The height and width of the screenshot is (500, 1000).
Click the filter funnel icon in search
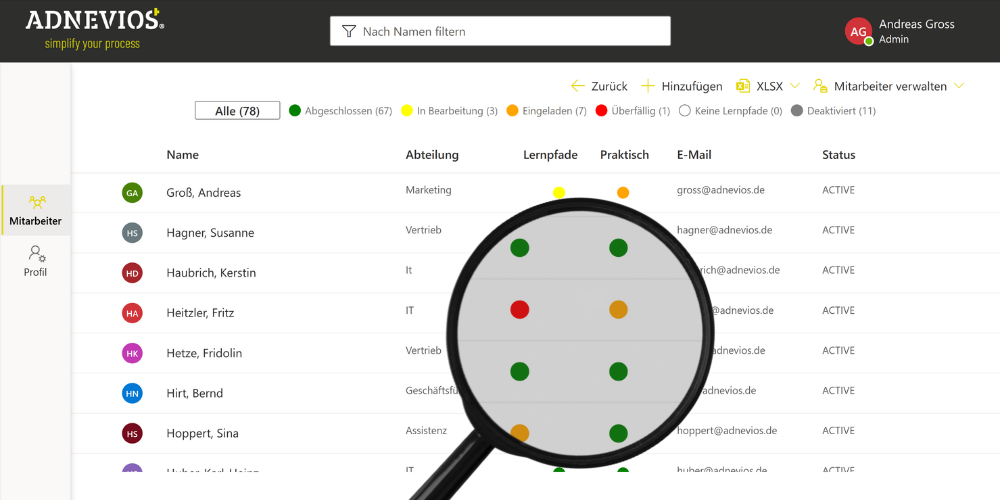pyautogui.click(x=348, y=31)
